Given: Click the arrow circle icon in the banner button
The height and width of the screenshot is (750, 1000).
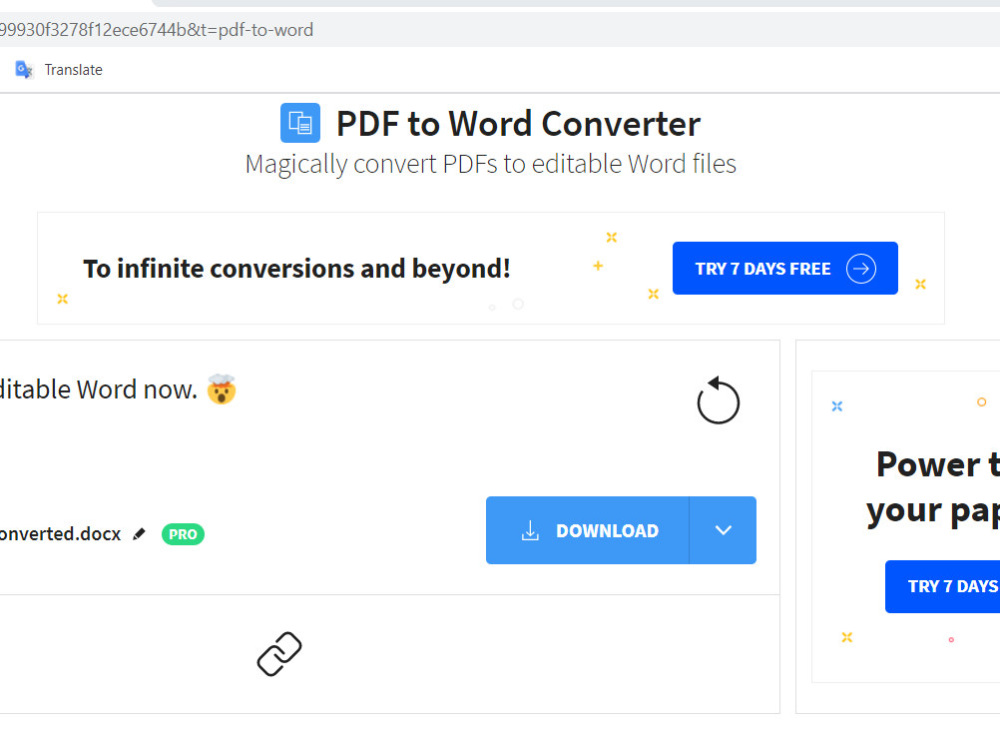Looking at the screenshot, I should pyautogui.click(x=861, y=268).
